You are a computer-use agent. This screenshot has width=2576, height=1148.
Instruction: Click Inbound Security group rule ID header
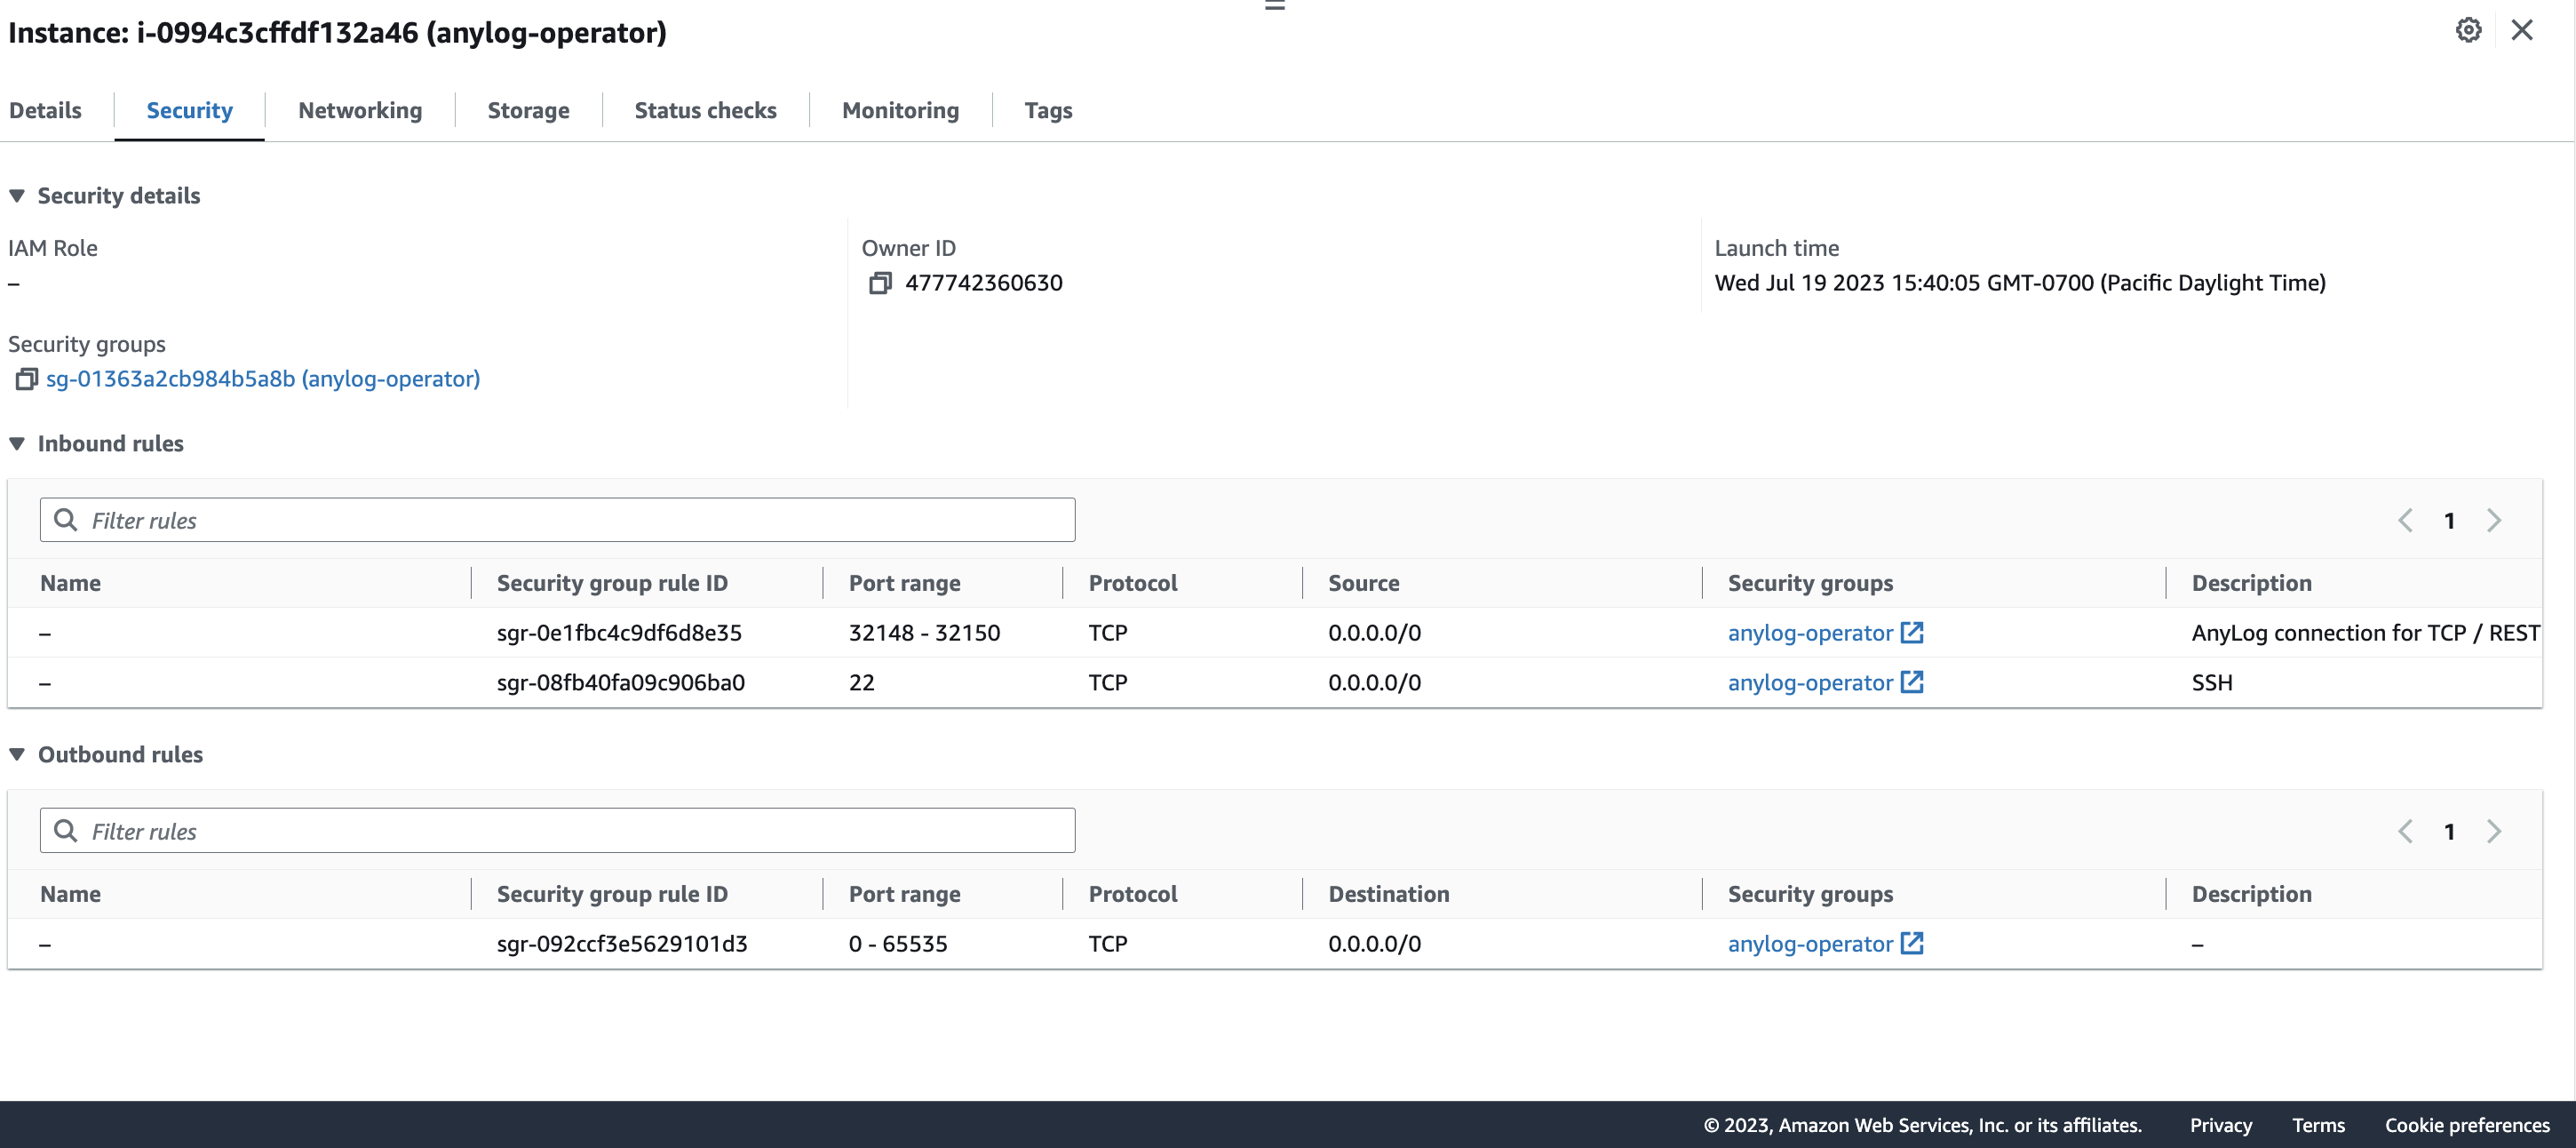(612, 583)
